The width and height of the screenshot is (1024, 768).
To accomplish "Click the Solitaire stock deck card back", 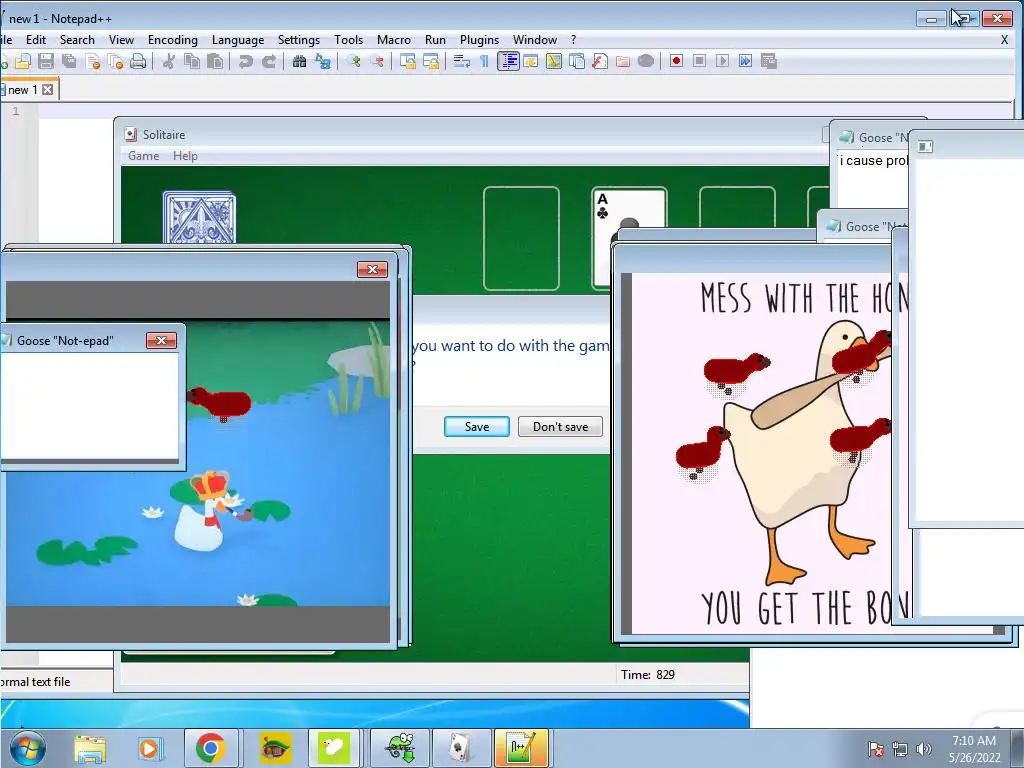I will 199,217.
